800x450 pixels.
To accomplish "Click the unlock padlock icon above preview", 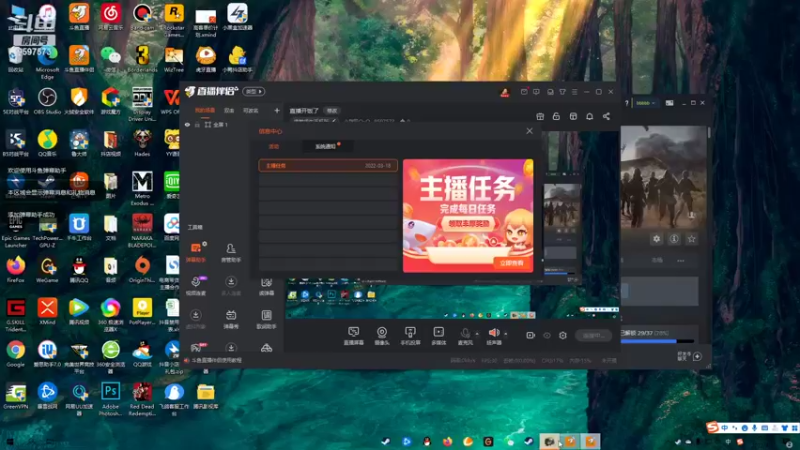I will 556,116.
